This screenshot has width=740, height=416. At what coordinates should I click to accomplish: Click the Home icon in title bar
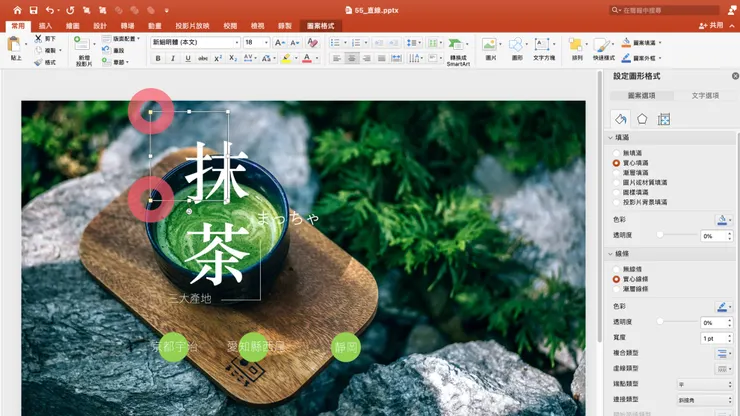[x=17, y=10]
